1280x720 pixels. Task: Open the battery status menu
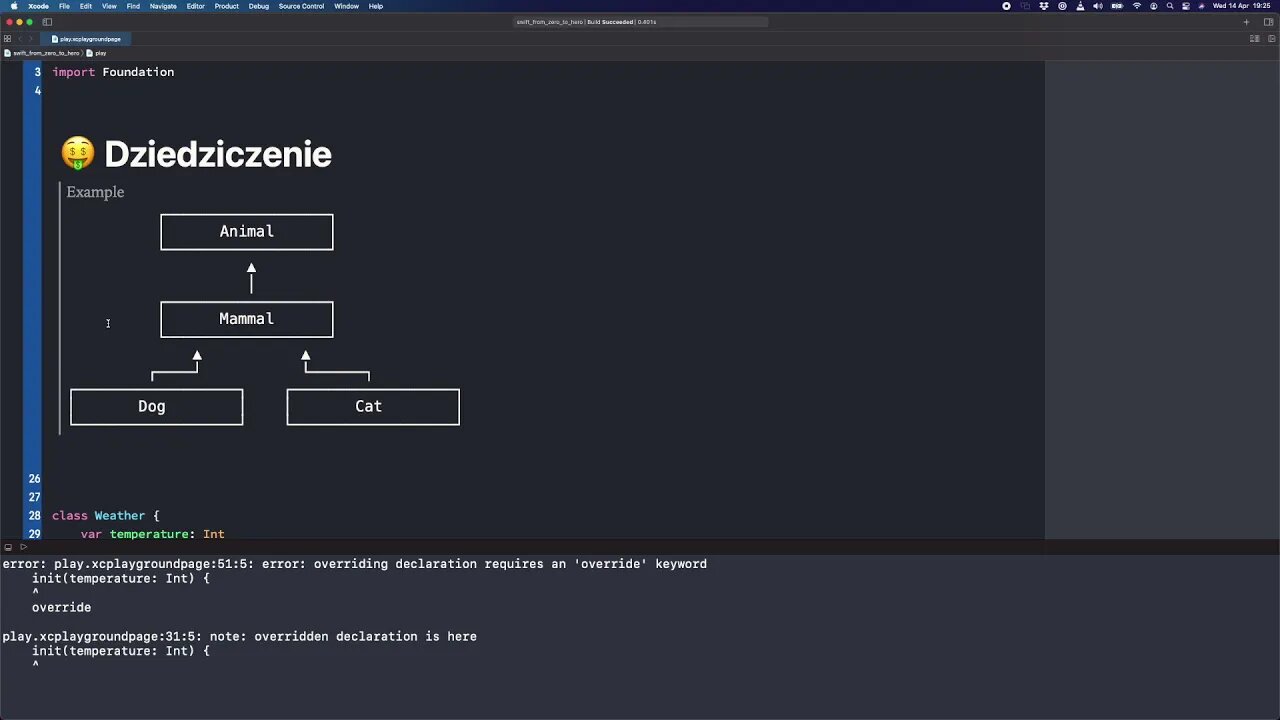tap(1117, 6)
